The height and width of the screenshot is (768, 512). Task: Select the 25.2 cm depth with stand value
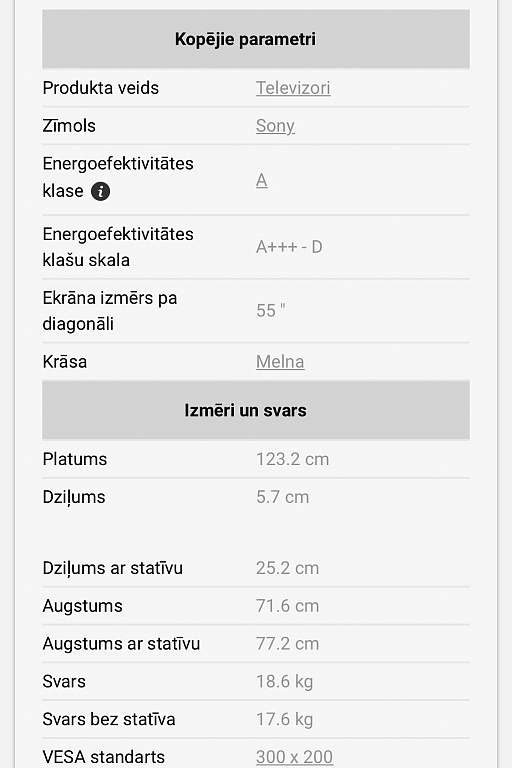coord(287,568)
